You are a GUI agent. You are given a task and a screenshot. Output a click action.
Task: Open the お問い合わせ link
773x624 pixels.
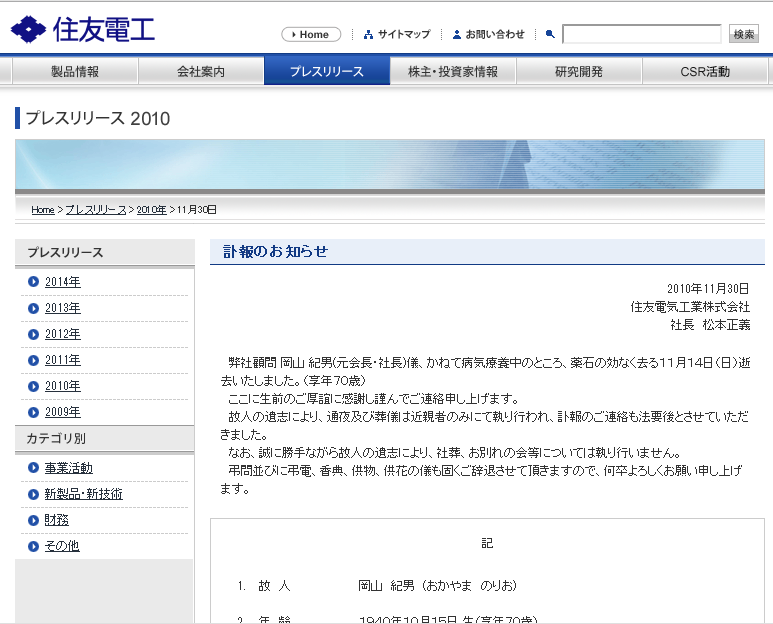495,35
